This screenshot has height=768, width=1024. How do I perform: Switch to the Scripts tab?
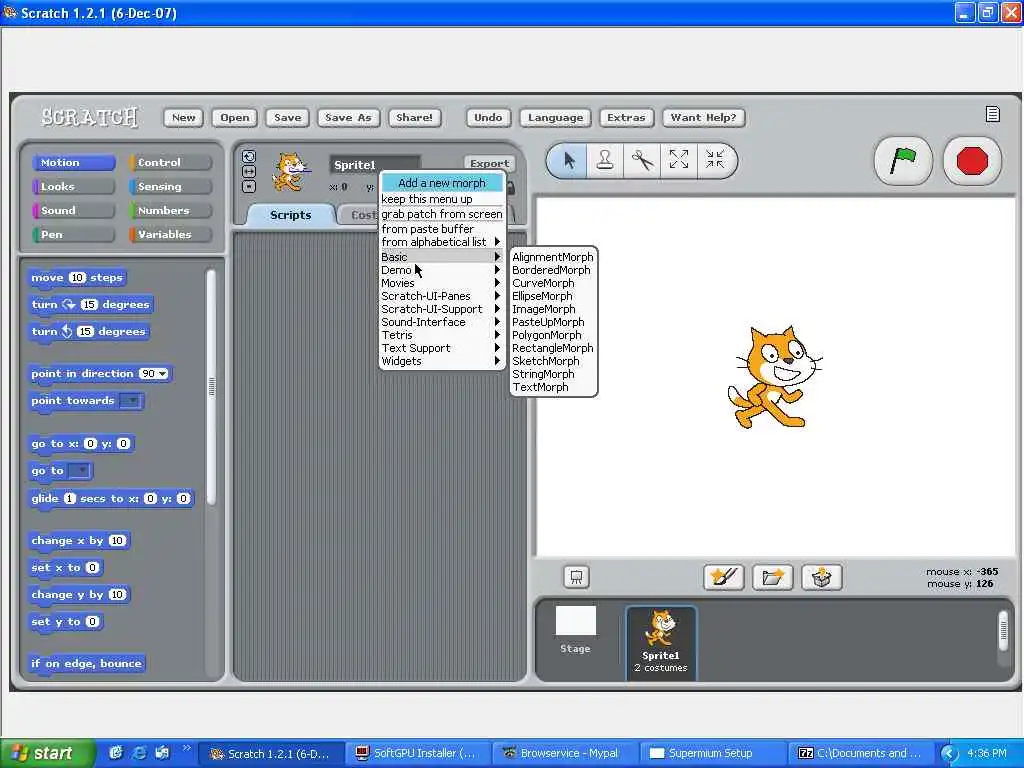click(291, 215)
